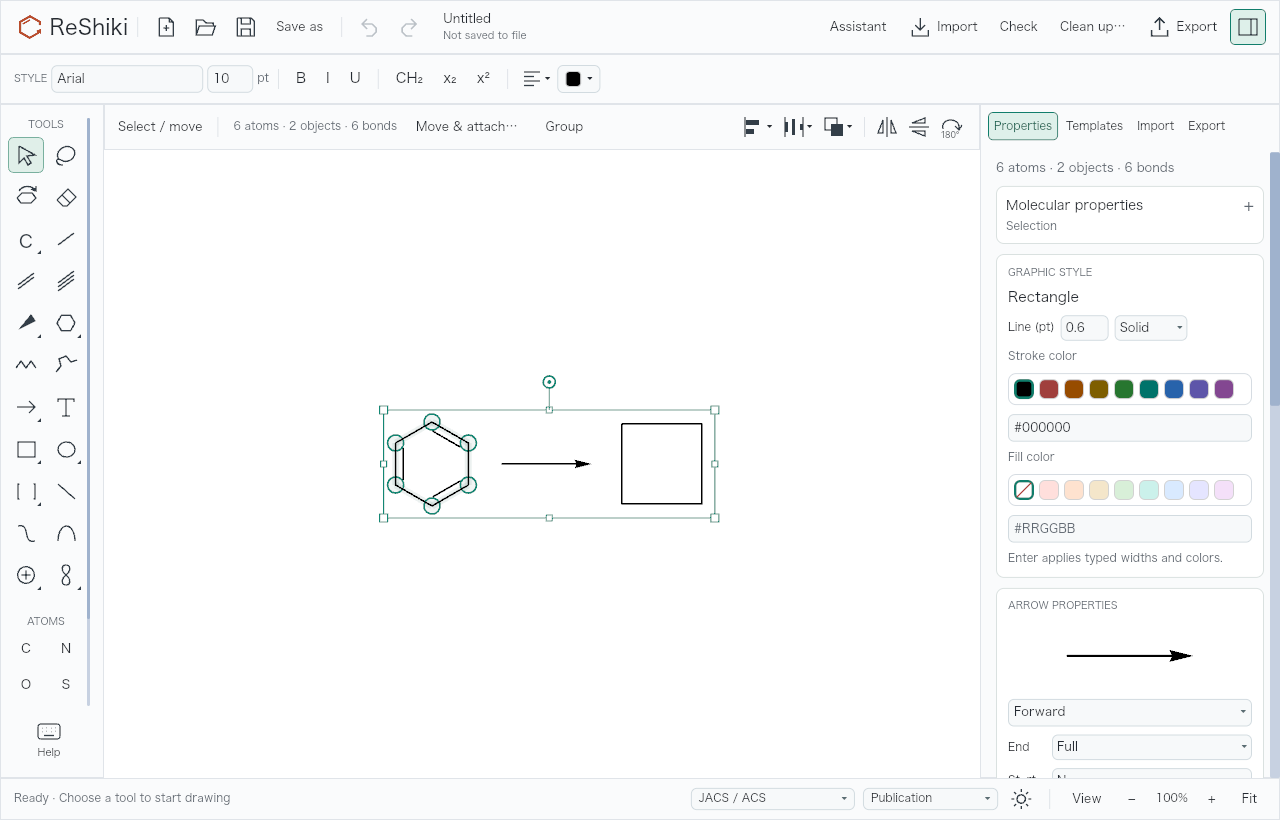Viewport: 1280px width, 820px height.
Task: Choose the benzene ring tool
Action: [66, 323]
